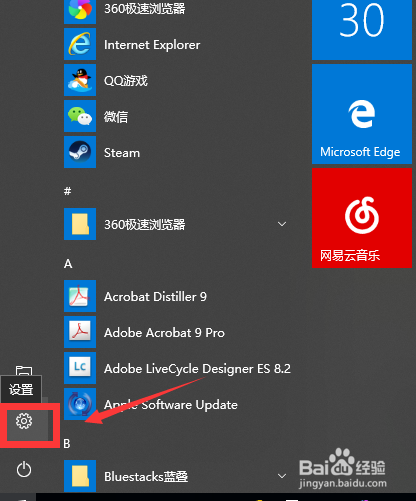Open Adobe LiveCycle Designer ES 8.2 icon
The image size is (416, 501).
pos(80,368)
